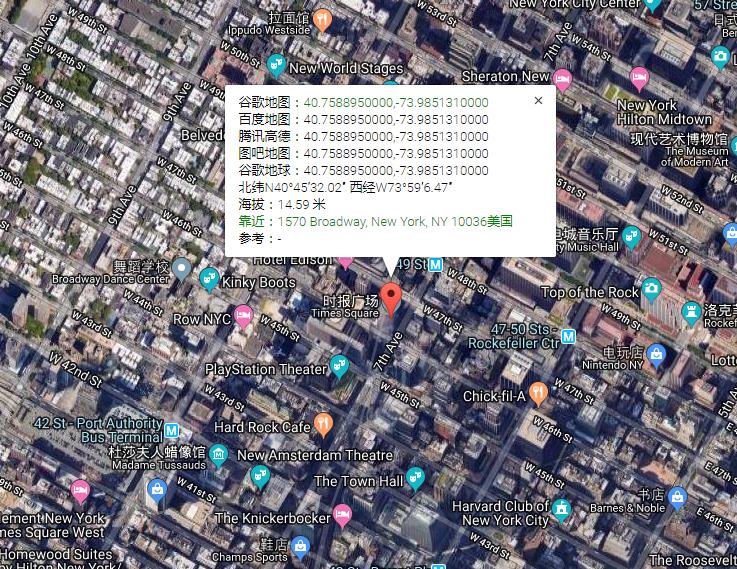
Task: Click the altitude value 14.59 米
Action: pyautogui.click(x=301, y=204)
